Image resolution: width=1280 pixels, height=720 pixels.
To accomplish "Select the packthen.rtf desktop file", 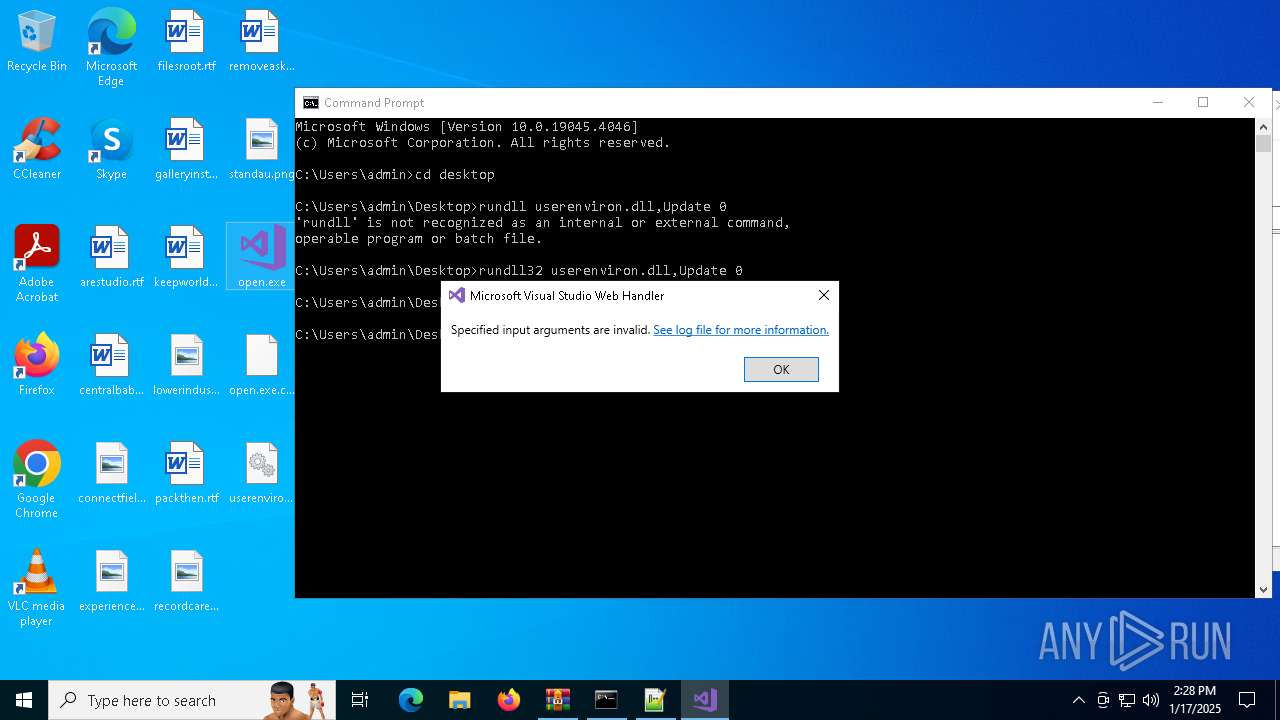I will (x=186, y=474).
